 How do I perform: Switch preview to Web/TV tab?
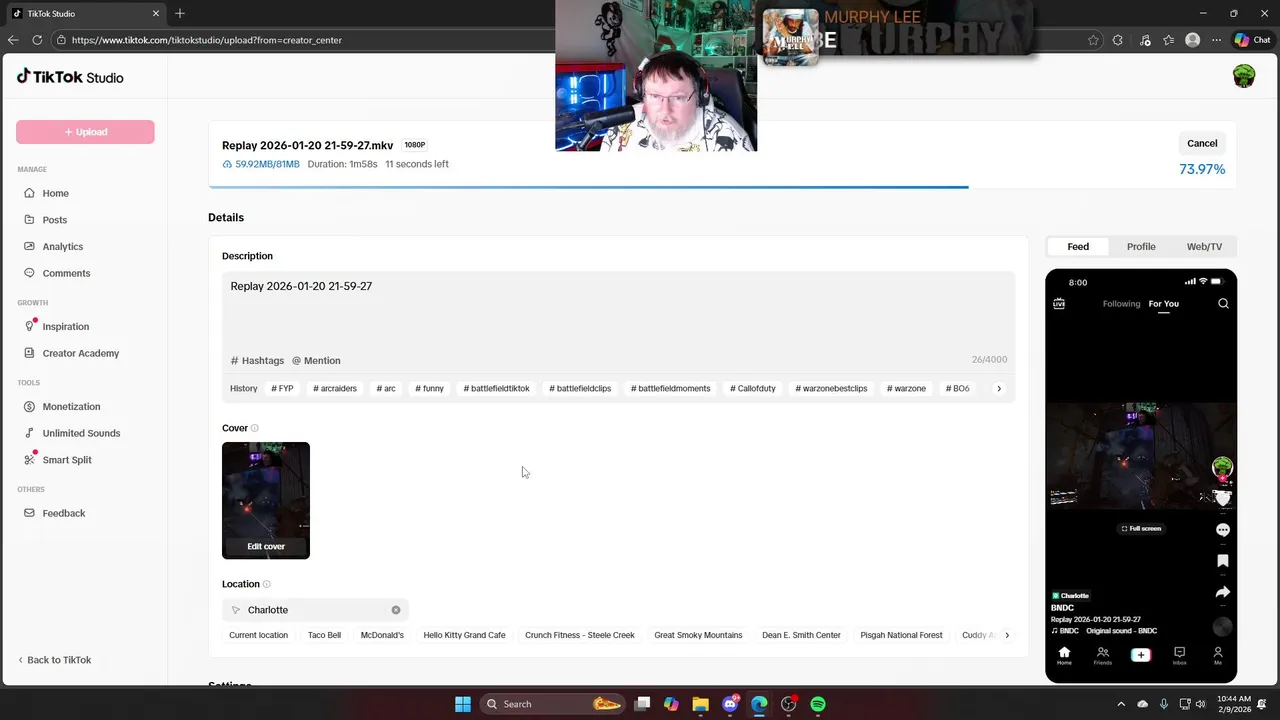coord(1204,246)
